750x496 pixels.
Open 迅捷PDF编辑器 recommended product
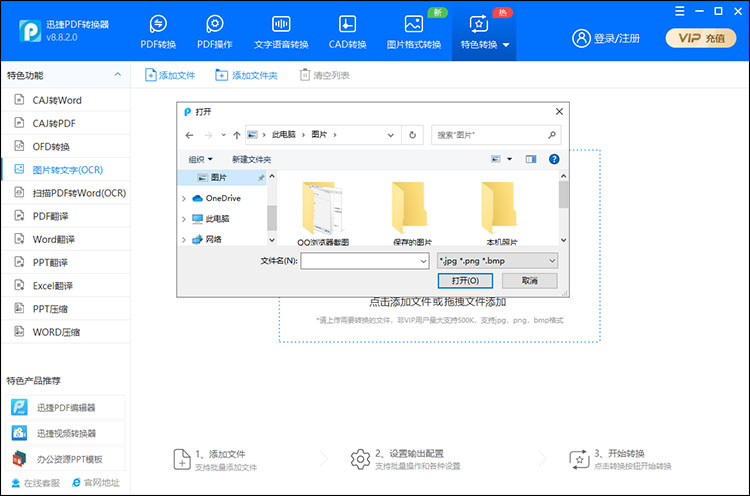click(66, 408)
